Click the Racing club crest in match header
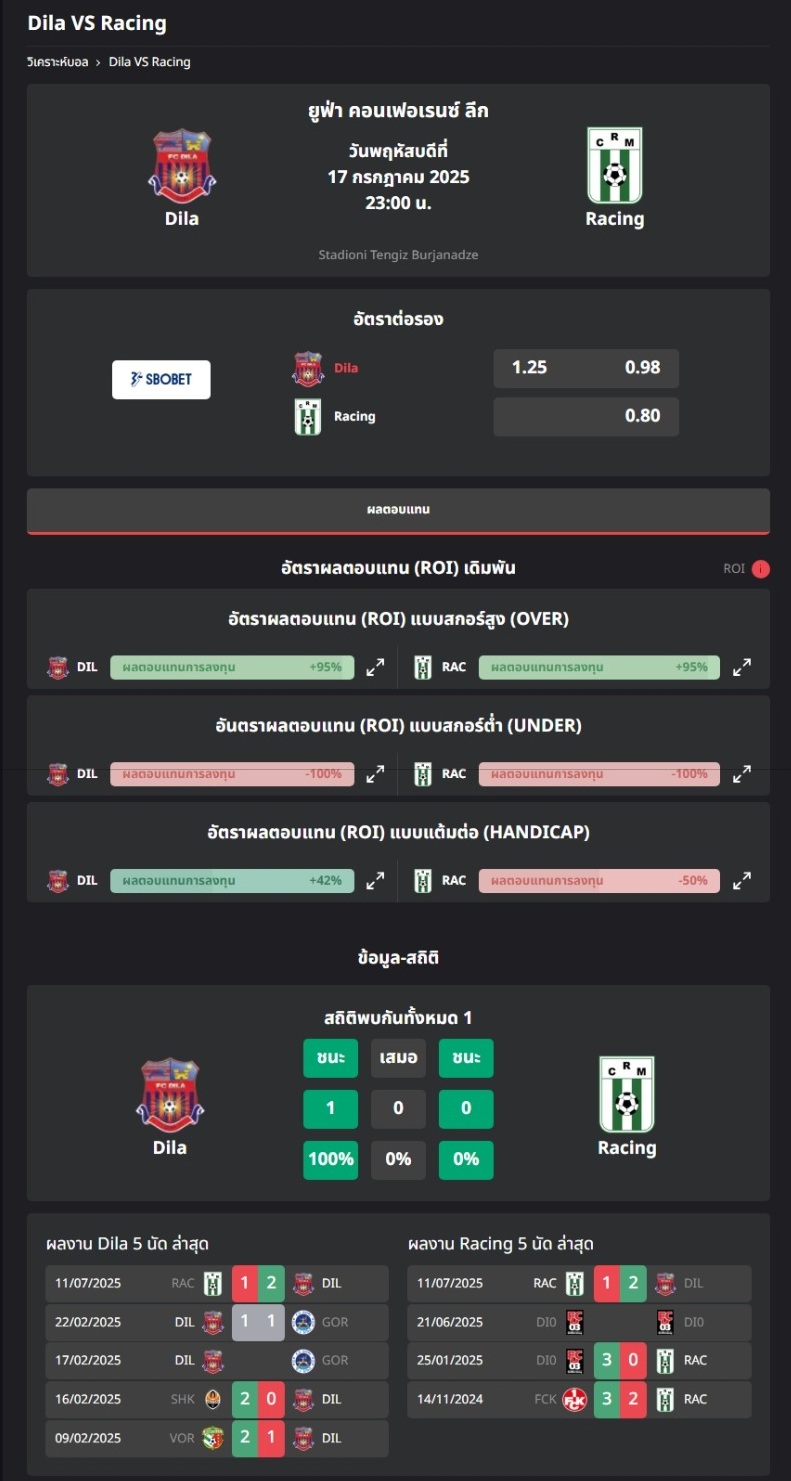The width and height of the screenshot is (791, 1481). coord(614,165)
